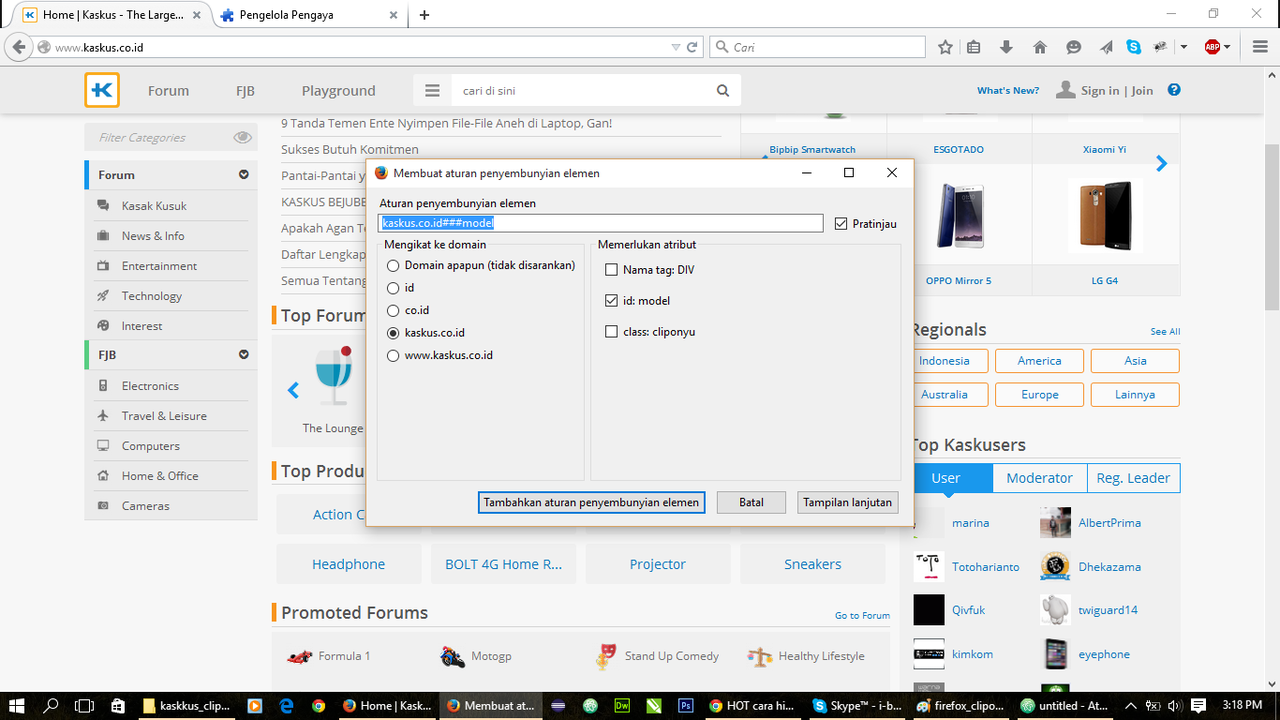Show previous forum with left blue arrow
This screenshot has height=720, width=1280.
coord(293,390)
